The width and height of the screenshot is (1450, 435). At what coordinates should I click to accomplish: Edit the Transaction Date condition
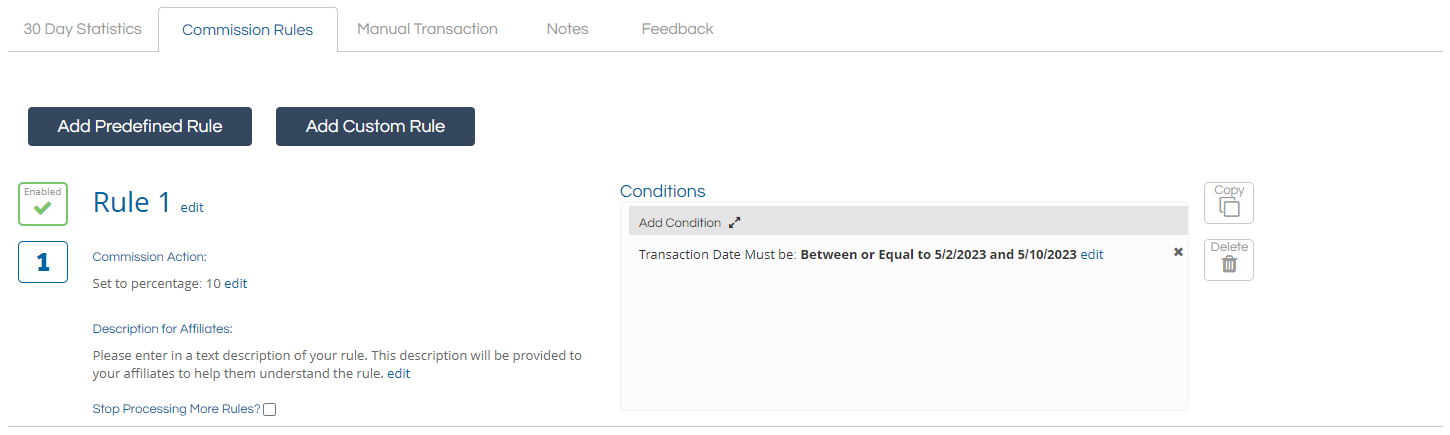click(x=1092, y=254)
